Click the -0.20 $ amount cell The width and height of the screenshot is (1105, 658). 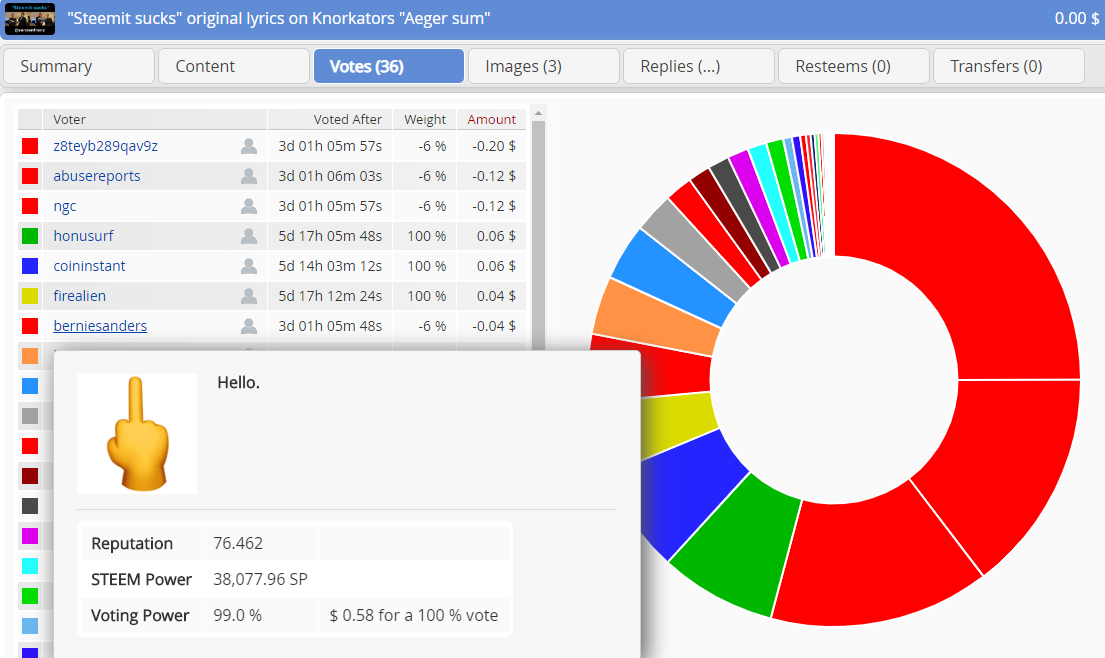pyautogui.click(x=493, y=146)
